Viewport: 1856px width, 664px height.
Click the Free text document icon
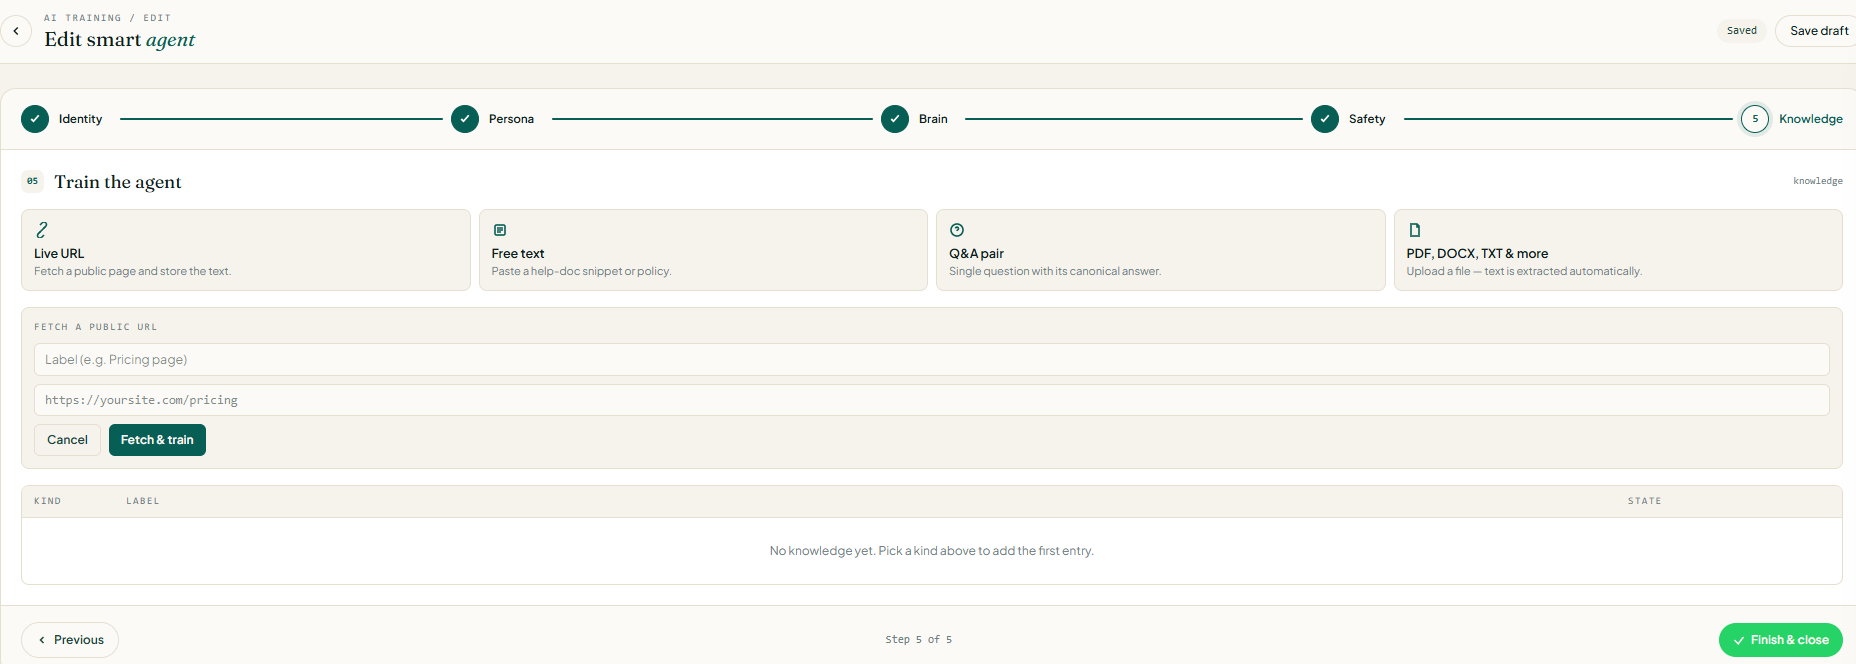pyautogui.click(x=500, y=230)
